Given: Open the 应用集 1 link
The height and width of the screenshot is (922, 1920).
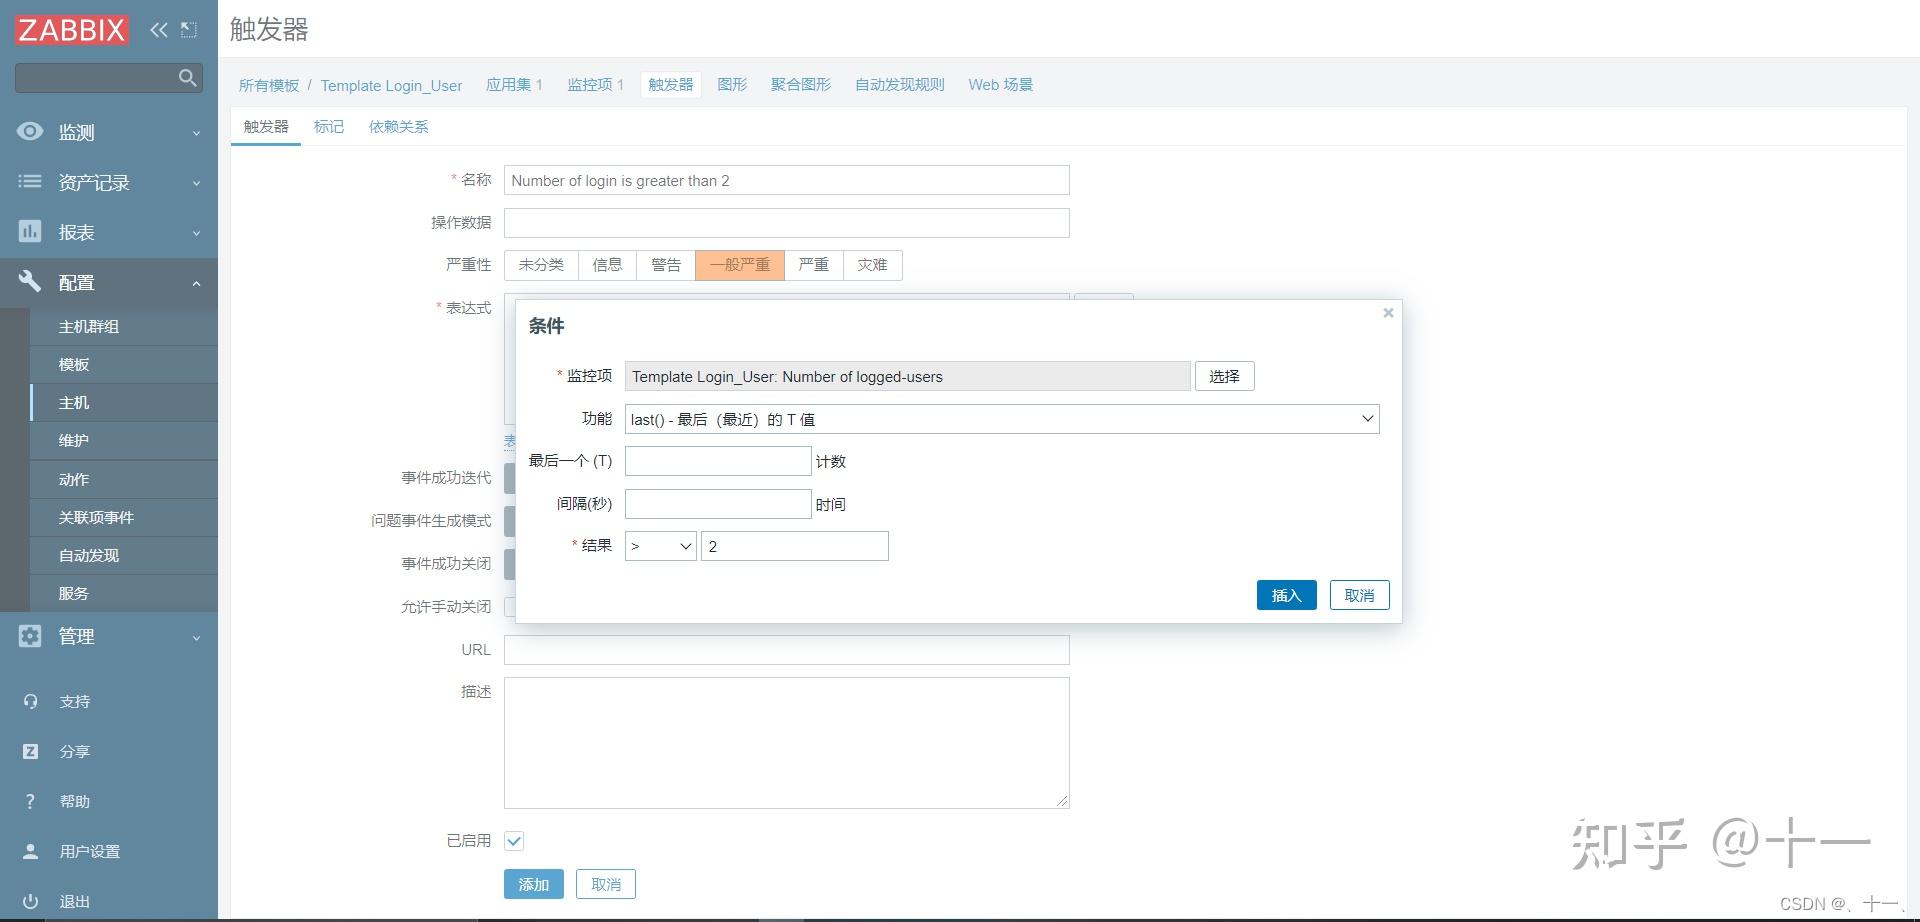Looking at the screenshot, I should (x=514, y=85).
